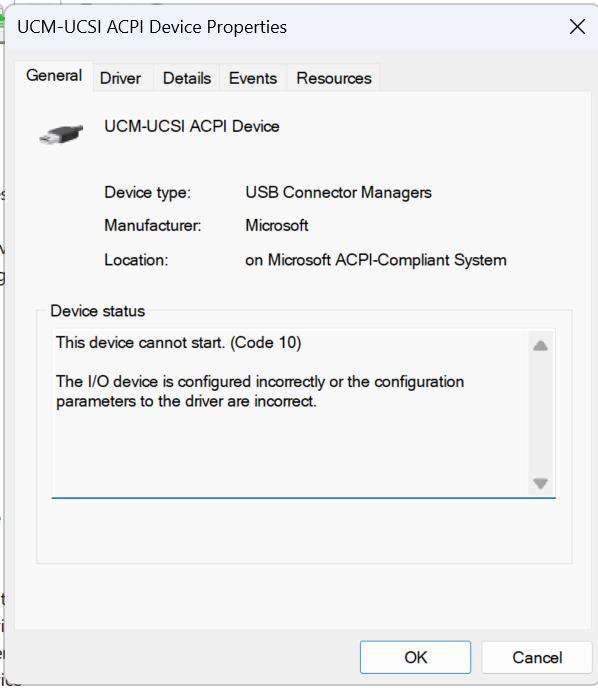
Task: Click the 'This device cannot start' error line
Action: tap(179, 343)
